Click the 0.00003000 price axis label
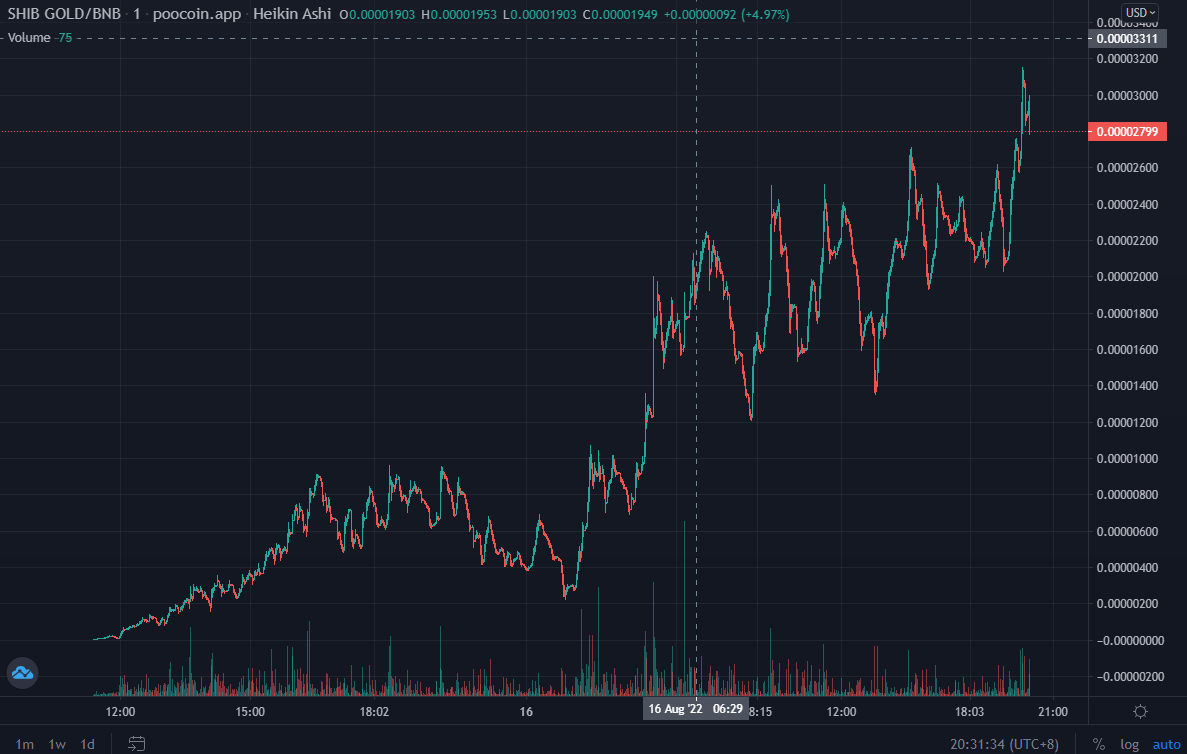Image resolution: width=1187 pixels, height=754 pixels. tap(1127, 95)
